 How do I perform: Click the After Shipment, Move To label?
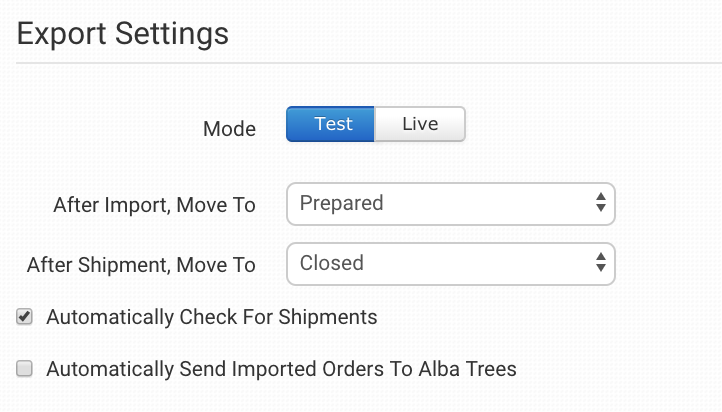(141, 265)
